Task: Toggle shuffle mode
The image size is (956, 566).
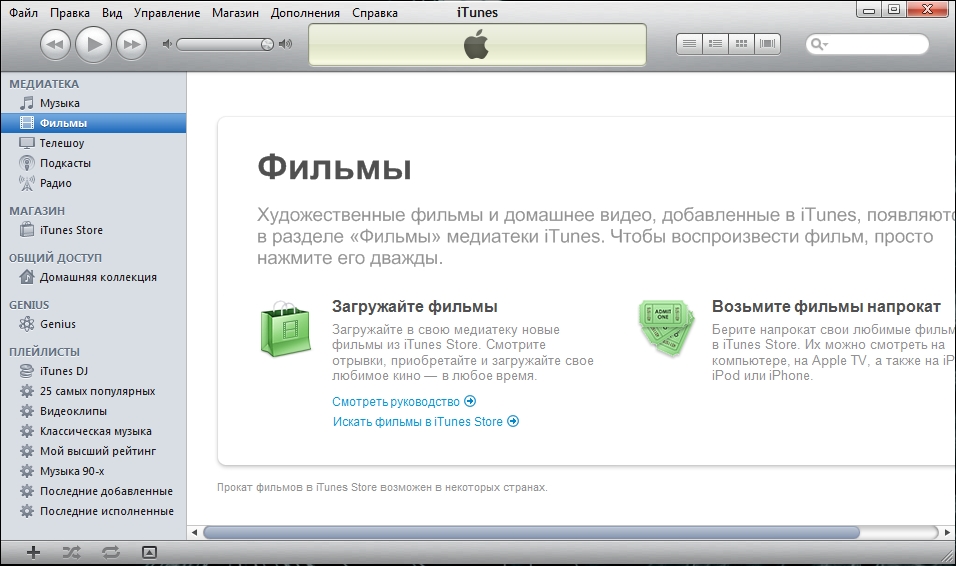Action: [71, 553]
